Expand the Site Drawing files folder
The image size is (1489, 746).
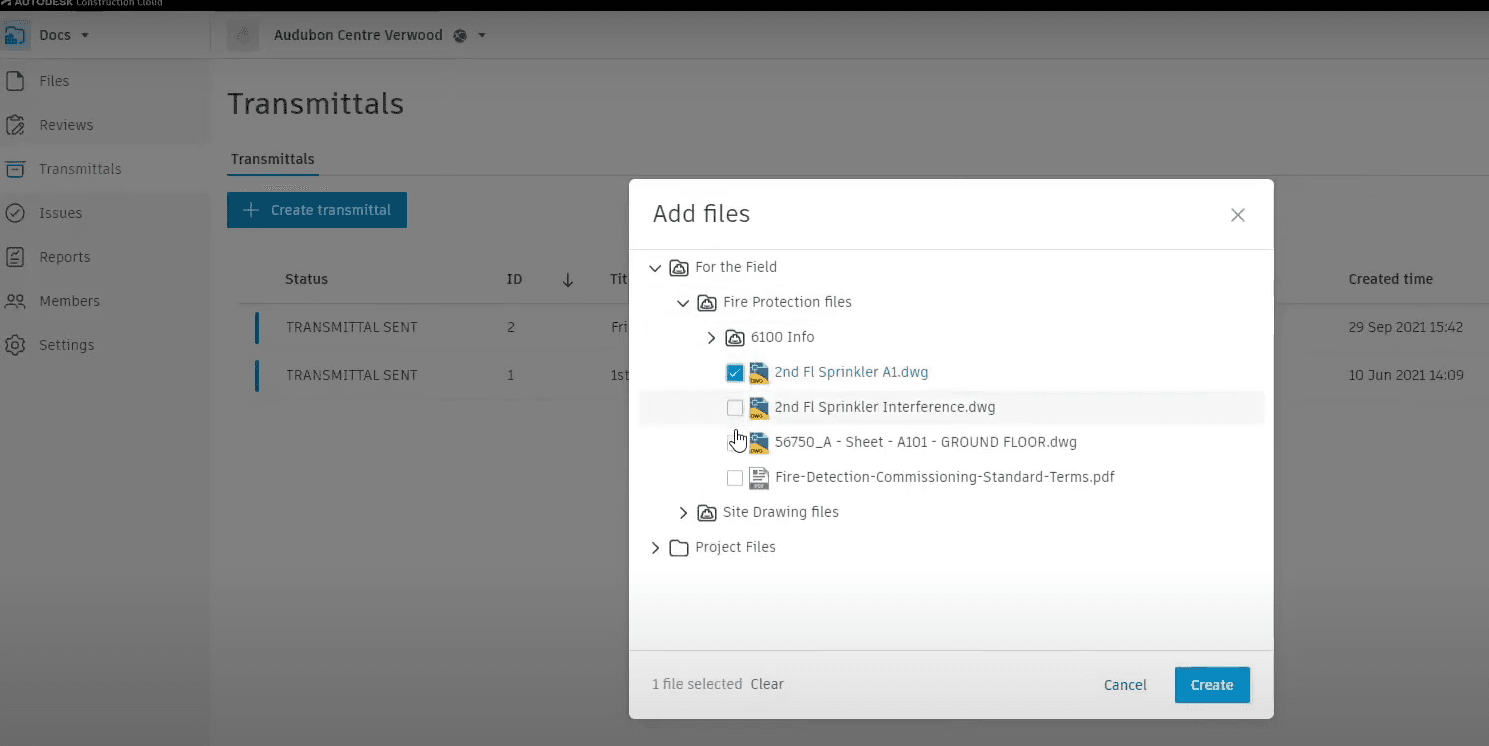(x=683, y=513)
